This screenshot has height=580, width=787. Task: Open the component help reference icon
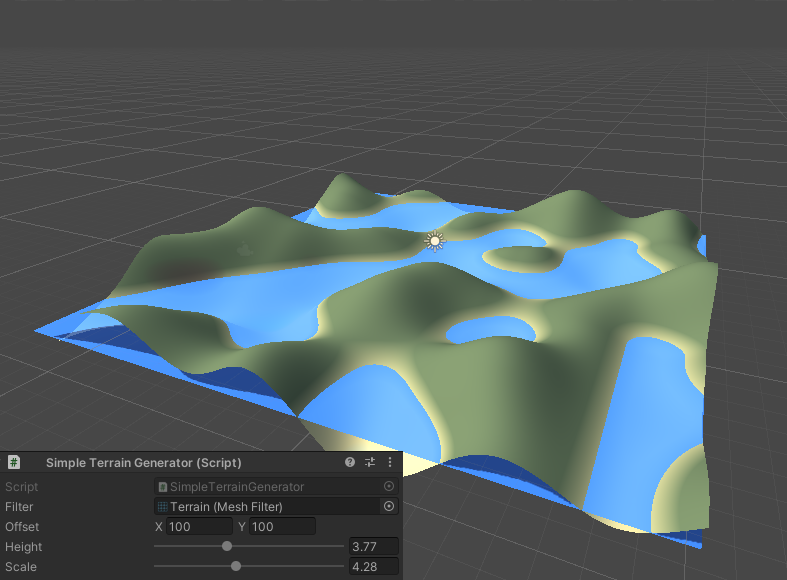click(x=350, y=462)
